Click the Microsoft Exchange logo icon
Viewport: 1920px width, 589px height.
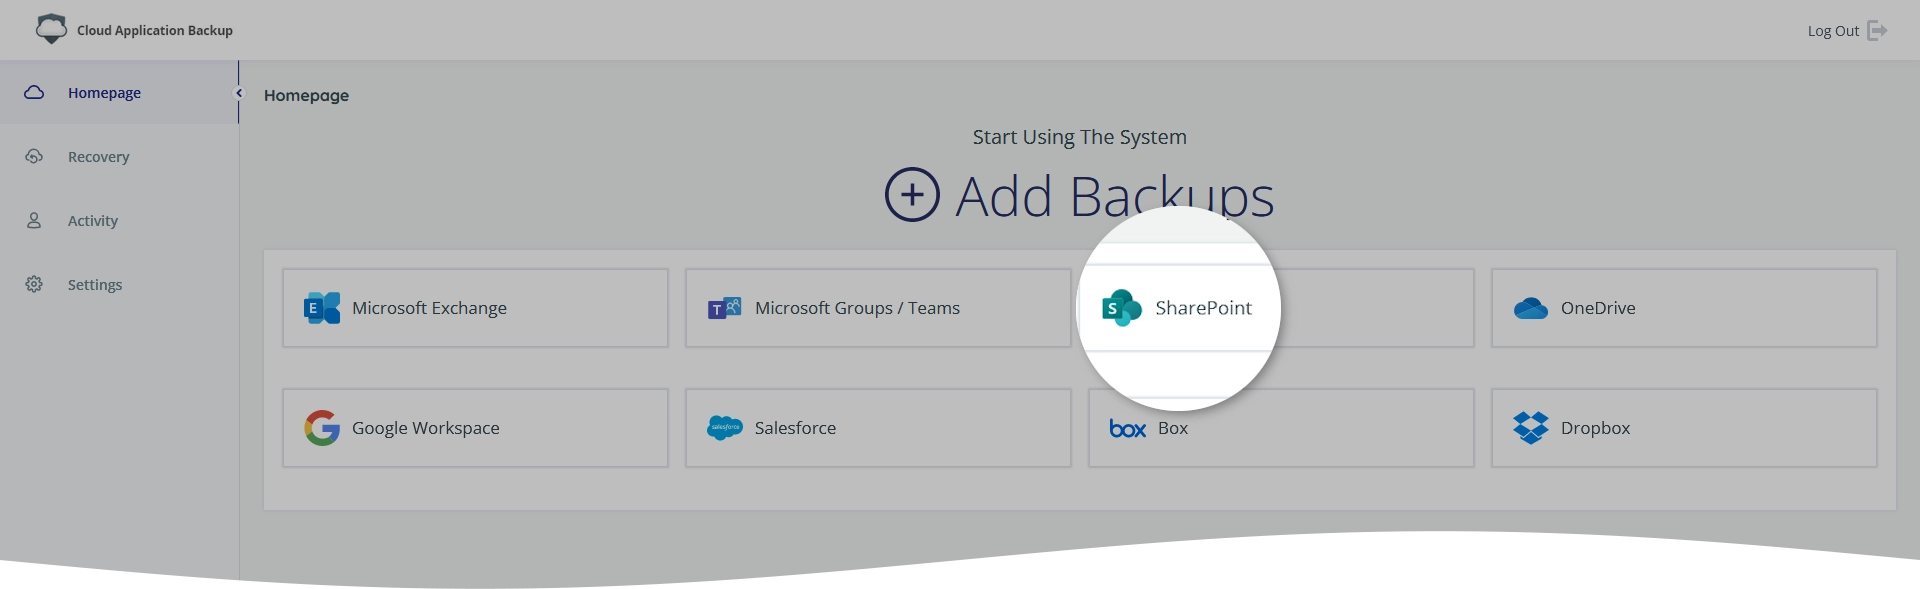point(322,308)
